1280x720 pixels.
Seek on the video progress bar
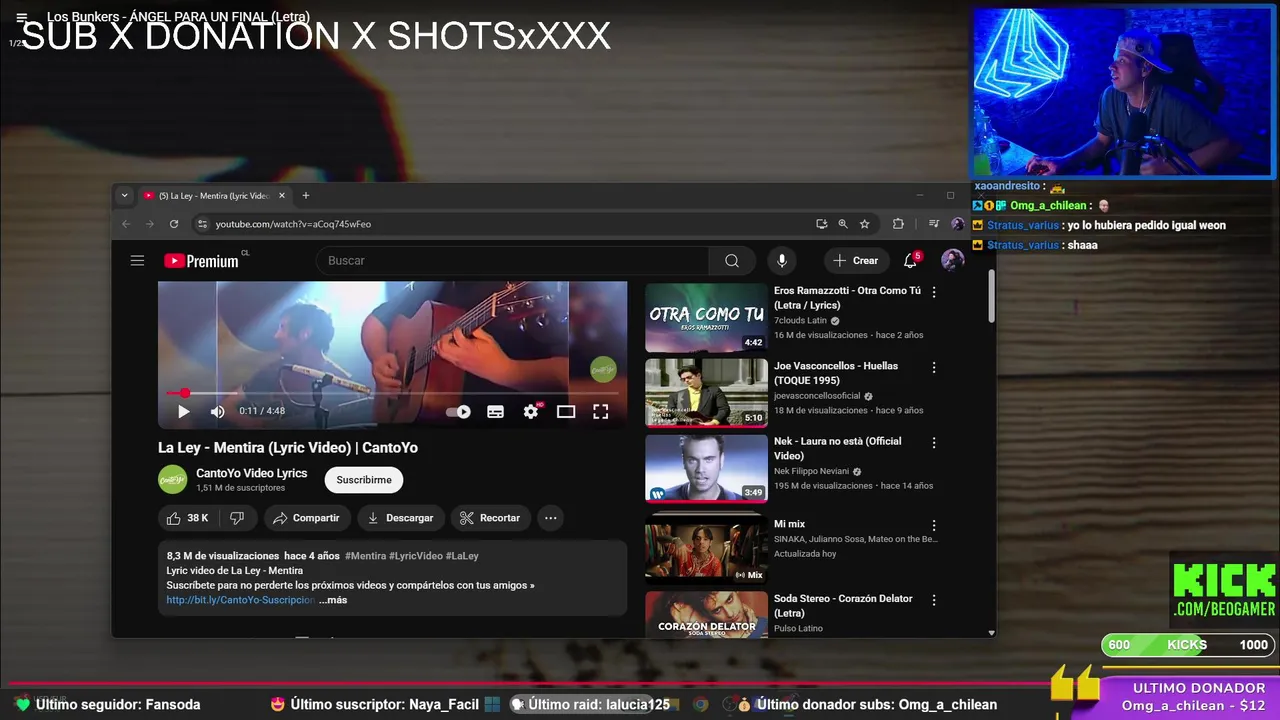click(392, 393)
